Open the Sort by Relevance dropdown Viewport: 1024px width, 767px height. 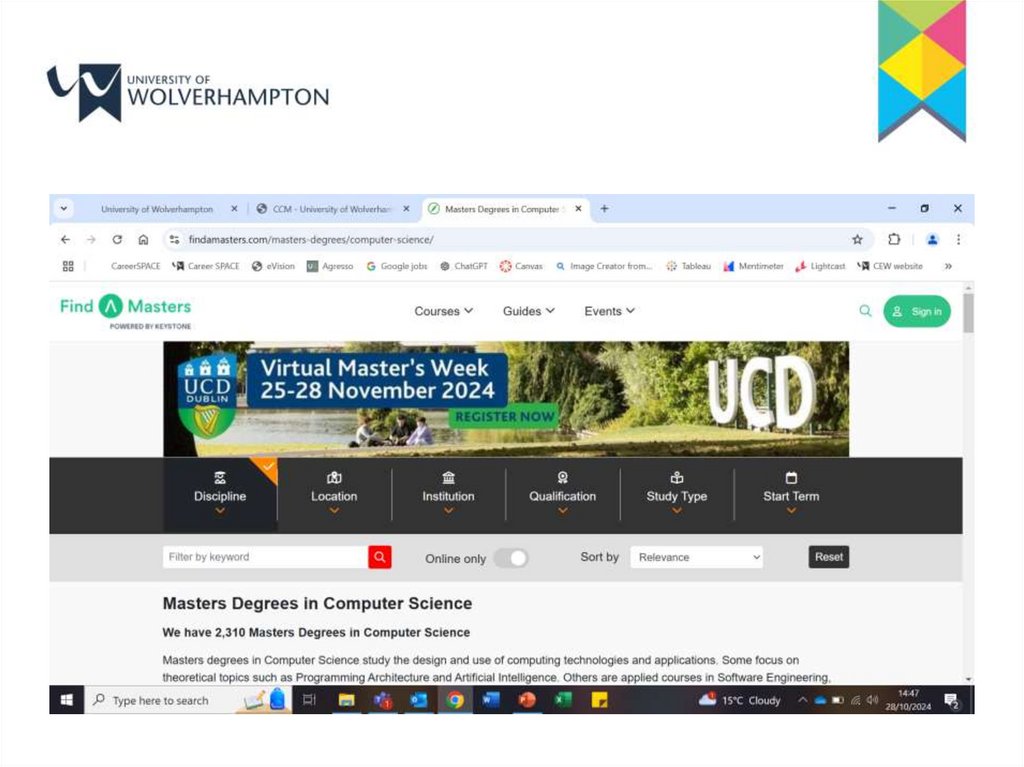point(697,557)
